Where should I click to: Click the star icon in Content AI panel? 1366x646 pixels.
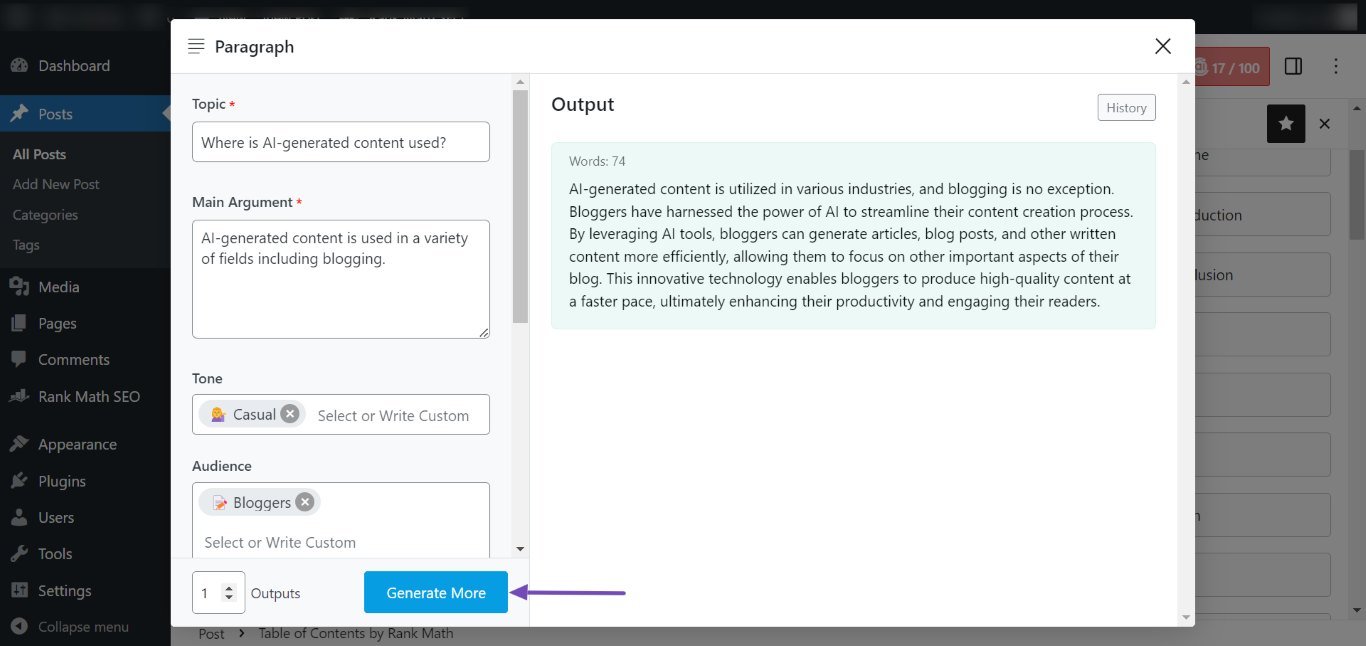click(1286, 123)
